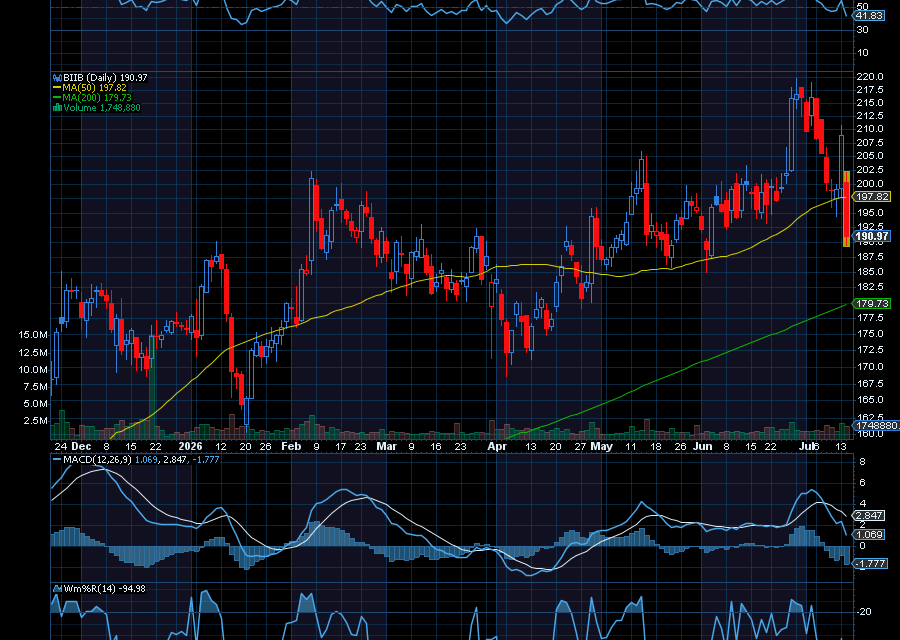
Task: Click the yellow line icon before MA(50)
Action: 57,88
